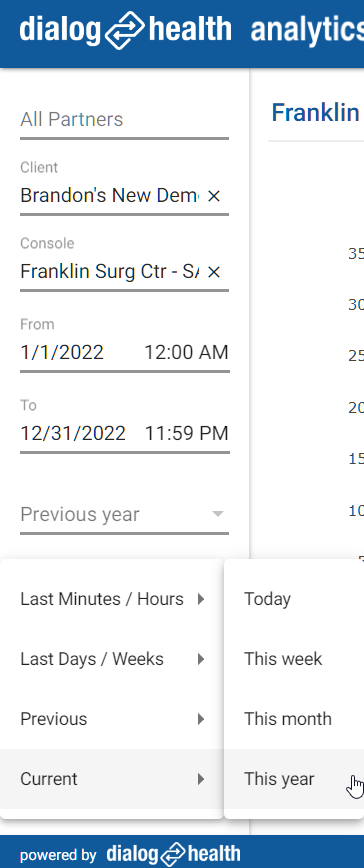The width and height of the screenshot is (364, 868).
Task: Expand the Last Minutes / Hours submenu arrow
Action: [x=201, y=599]
